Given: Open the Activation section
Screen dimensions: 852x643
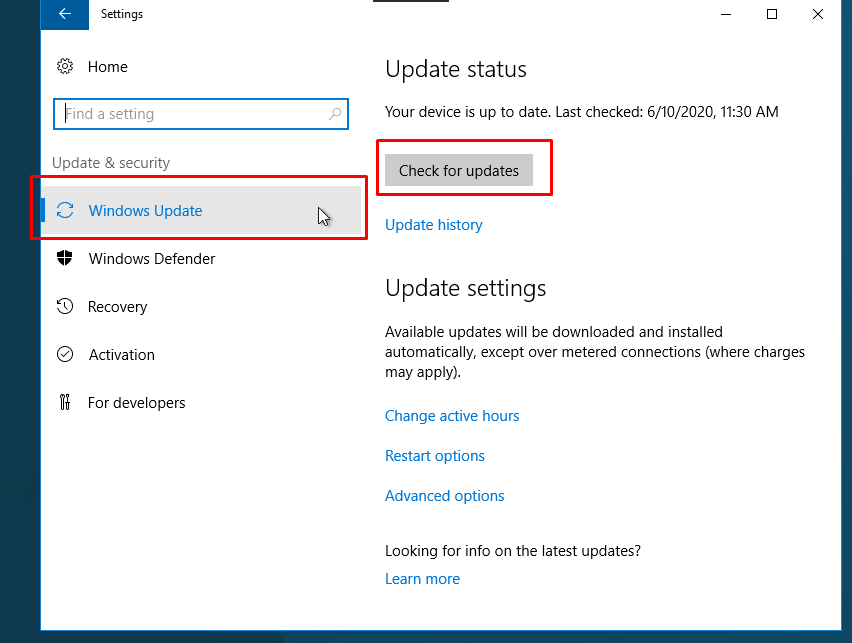Looking at the screenshot, I should click(122, 355).
